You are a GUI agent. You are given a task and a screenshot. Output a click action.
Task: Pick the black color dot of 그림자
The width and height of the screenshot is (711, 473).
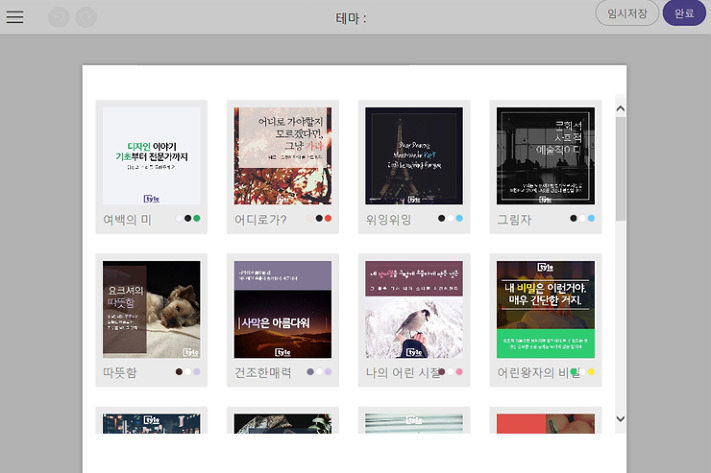coord(573,218)
